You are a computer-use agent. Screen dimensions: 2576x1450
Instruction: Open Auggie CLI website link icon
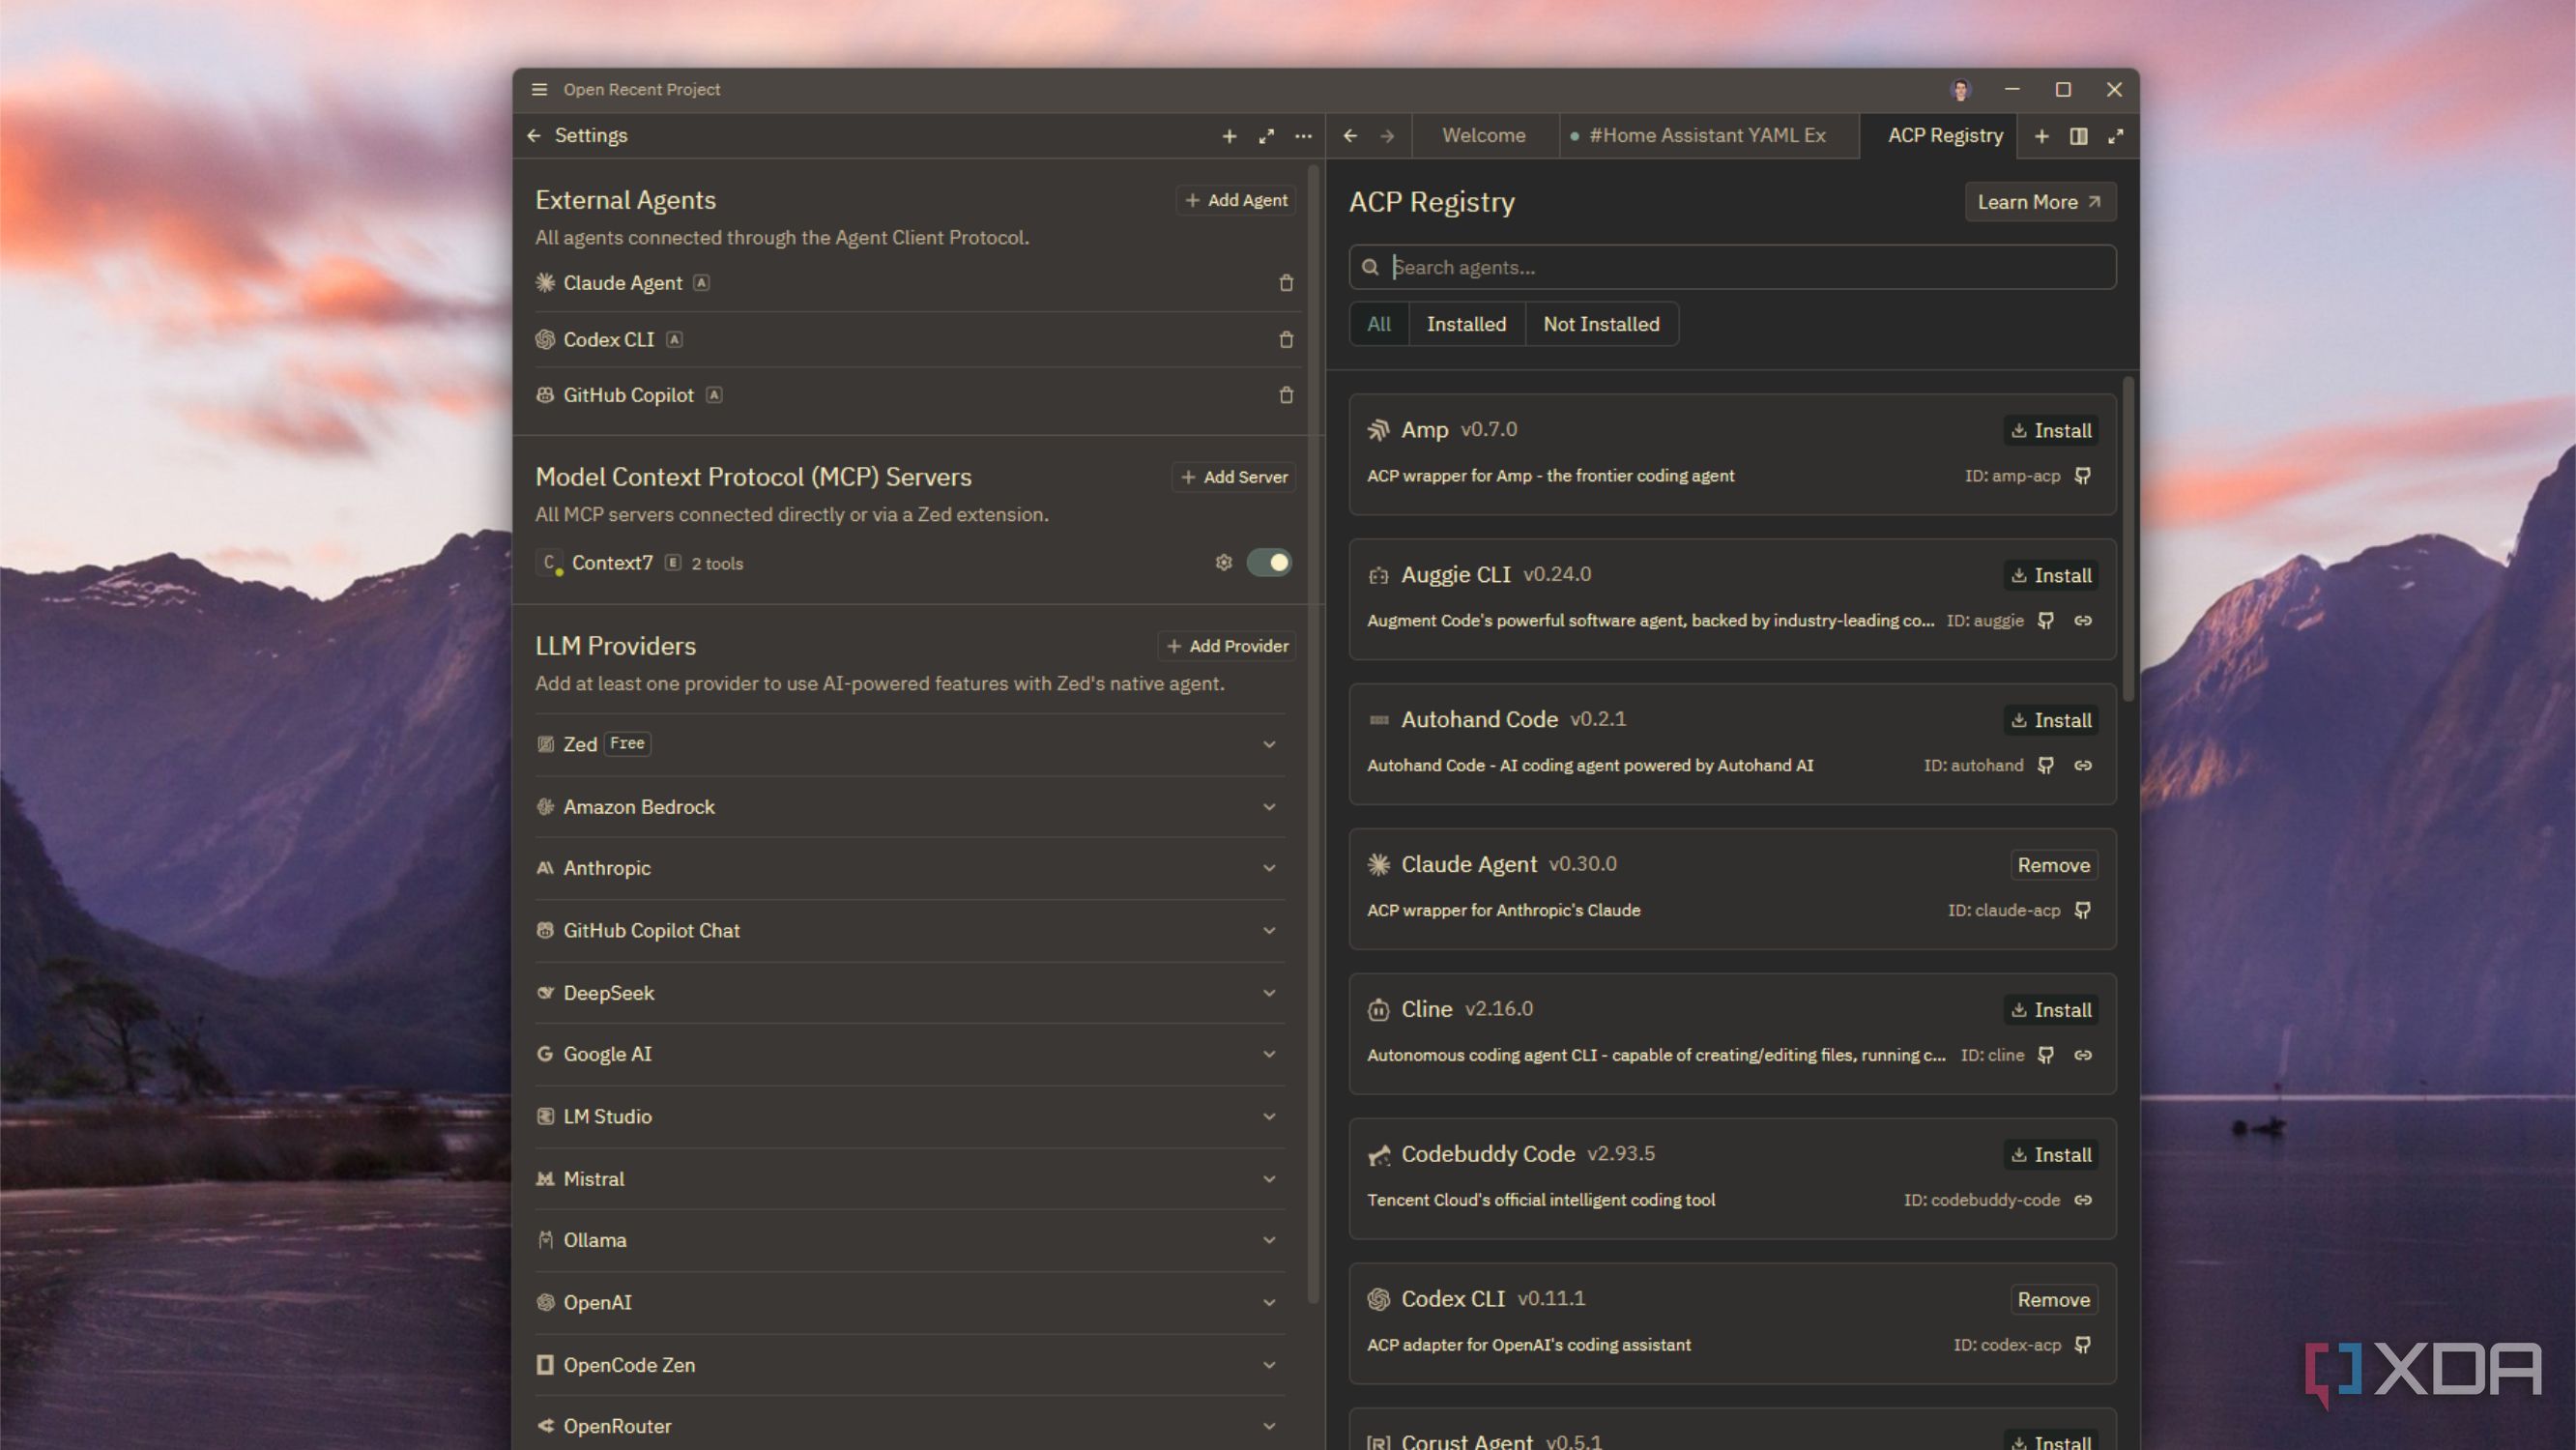pos(2083,621)
